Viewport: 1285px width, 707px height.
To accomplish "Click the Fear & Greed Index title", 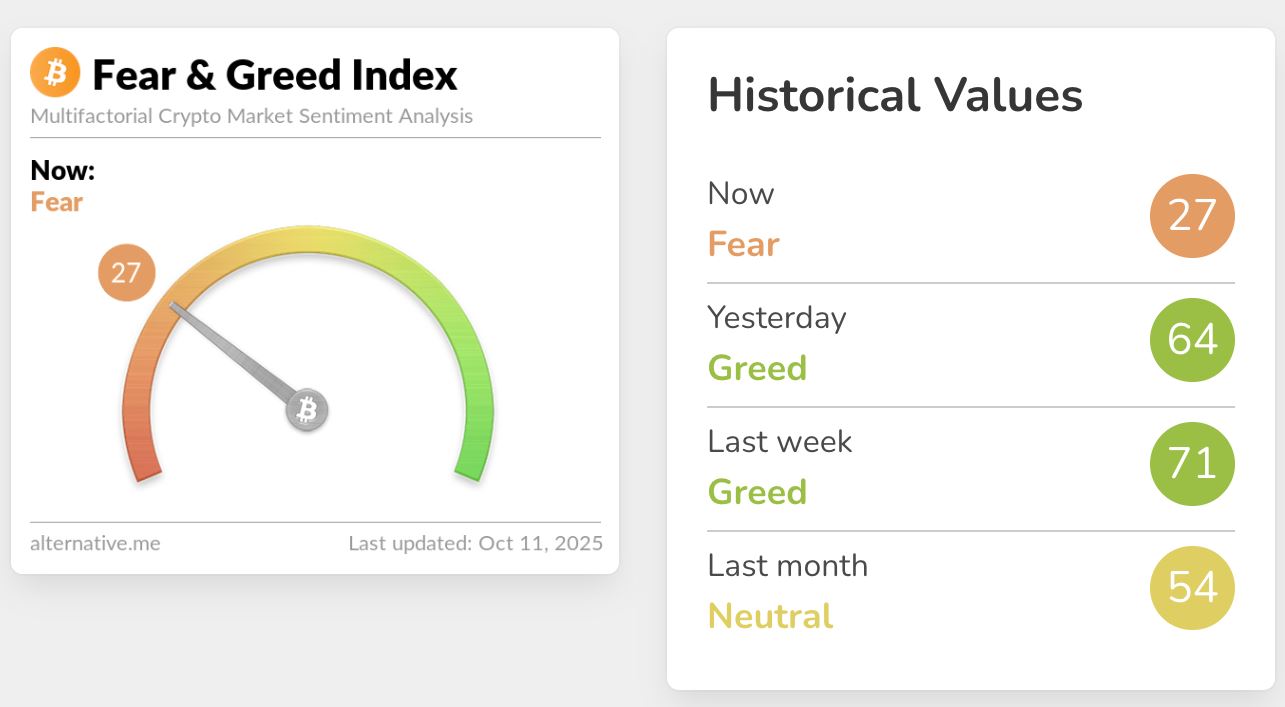I will tap(275, 75).
